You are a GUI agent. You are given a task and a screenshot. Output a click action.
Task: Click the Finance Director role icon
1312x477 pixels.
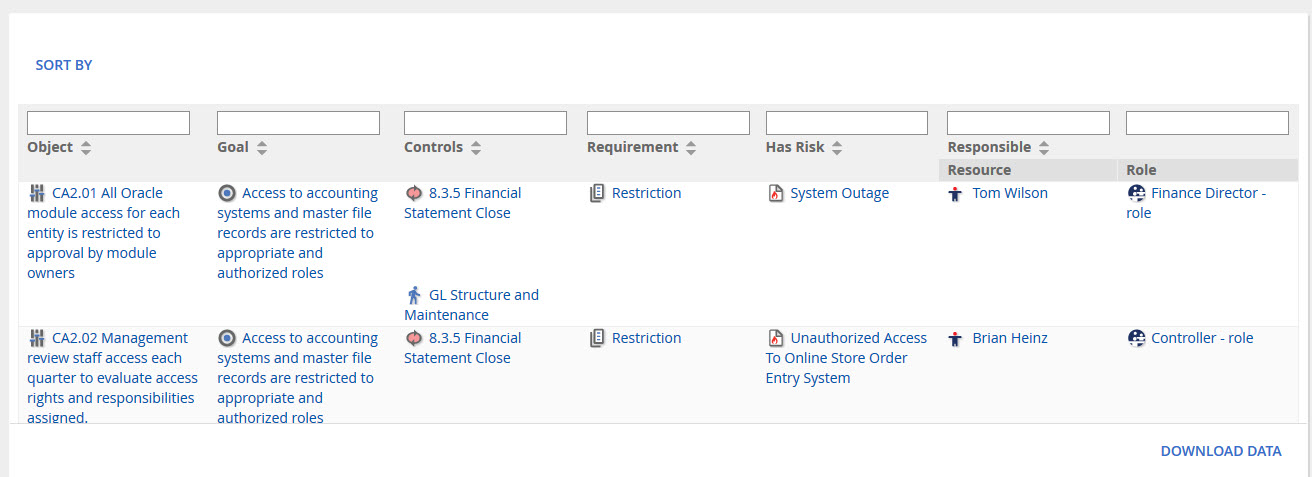click(1136, 194)
